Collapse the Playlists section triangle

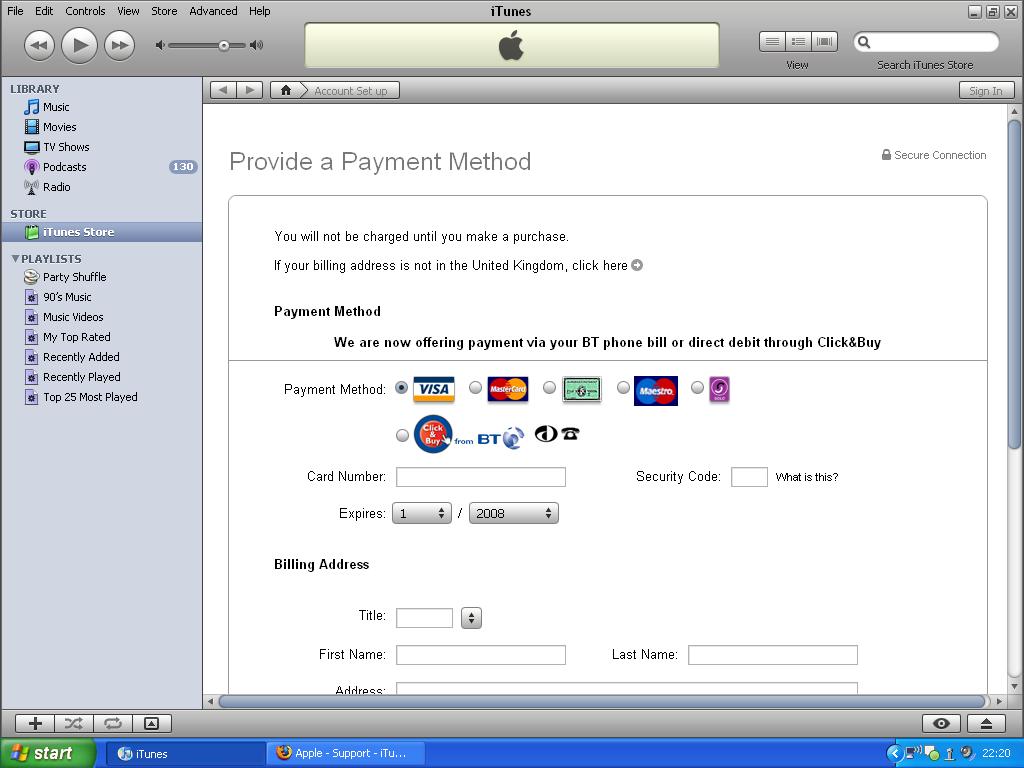coord(15,259)
